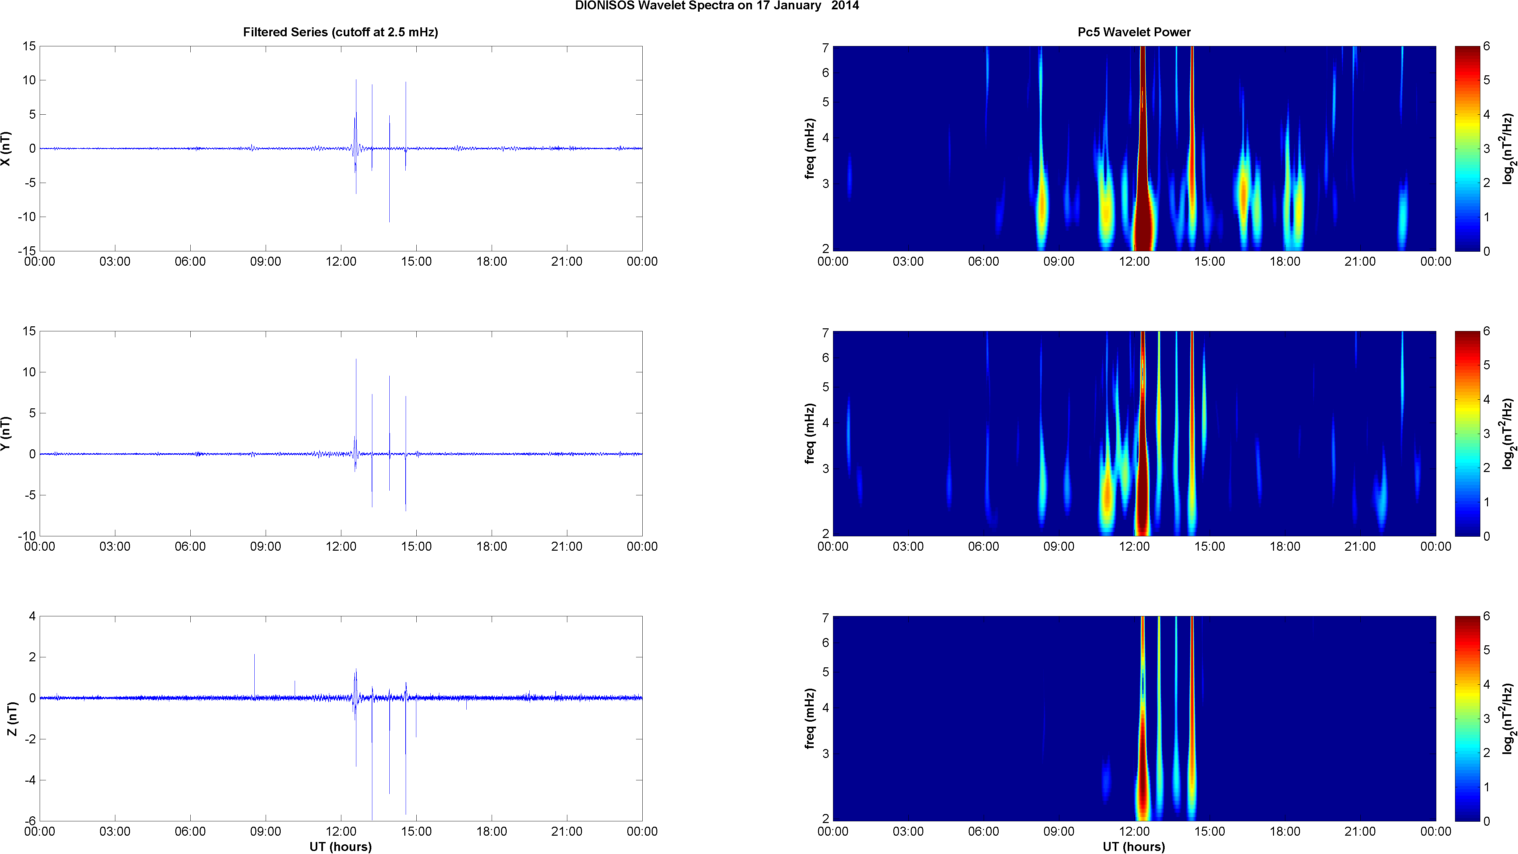Click the log2(nT²/Hz) label beside the middle colorbar
Screen dimensions: 1518x854
[1508, 433]
